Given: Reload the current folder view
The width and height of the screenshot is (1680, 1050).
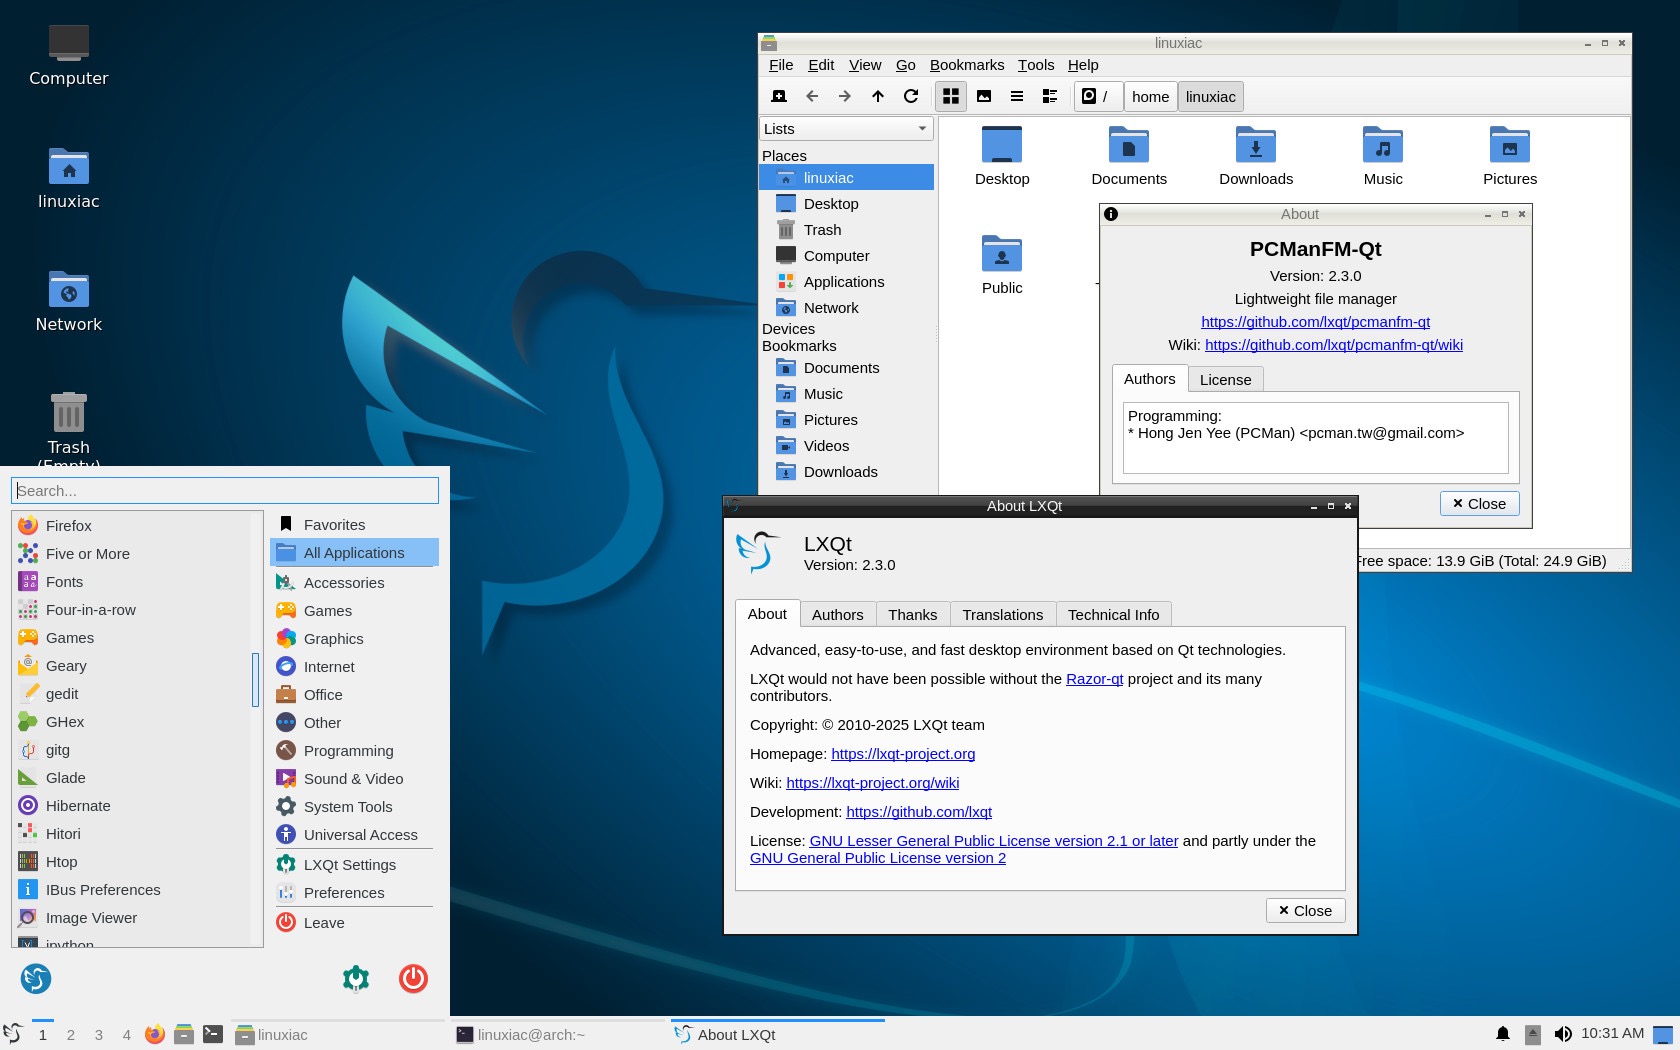Looking at the screenshot, I should point(911,96).
